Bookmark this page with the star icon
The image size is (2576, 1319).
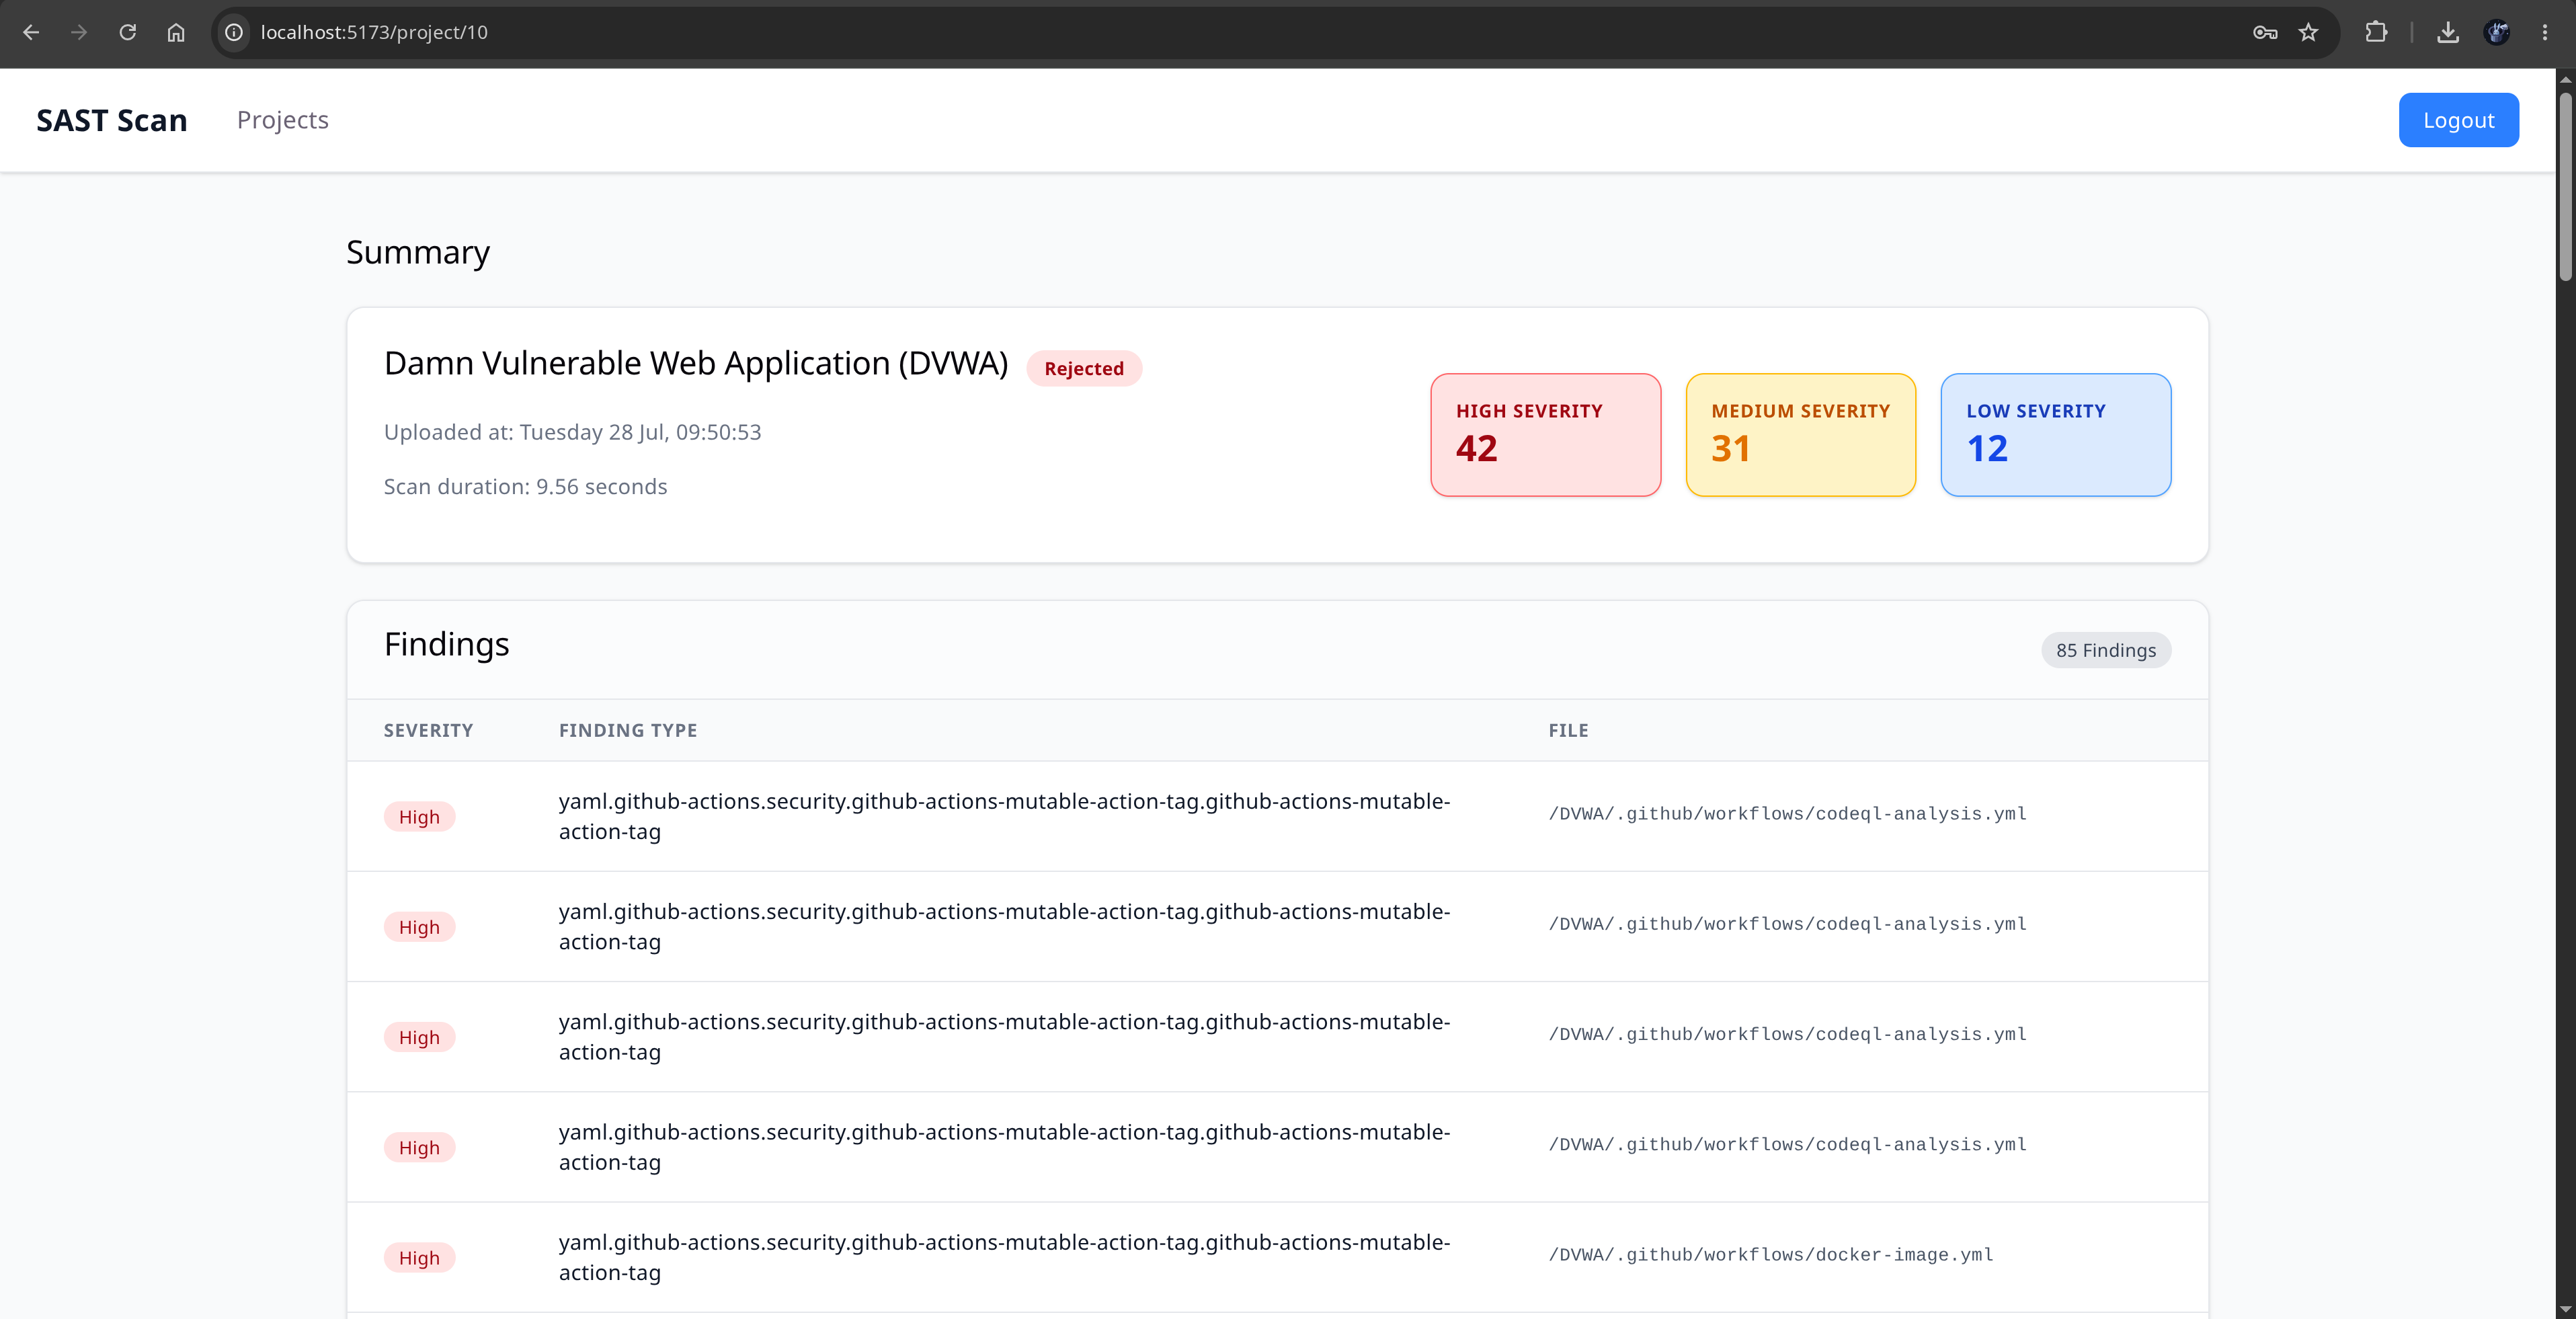[x=2308, y=33]
